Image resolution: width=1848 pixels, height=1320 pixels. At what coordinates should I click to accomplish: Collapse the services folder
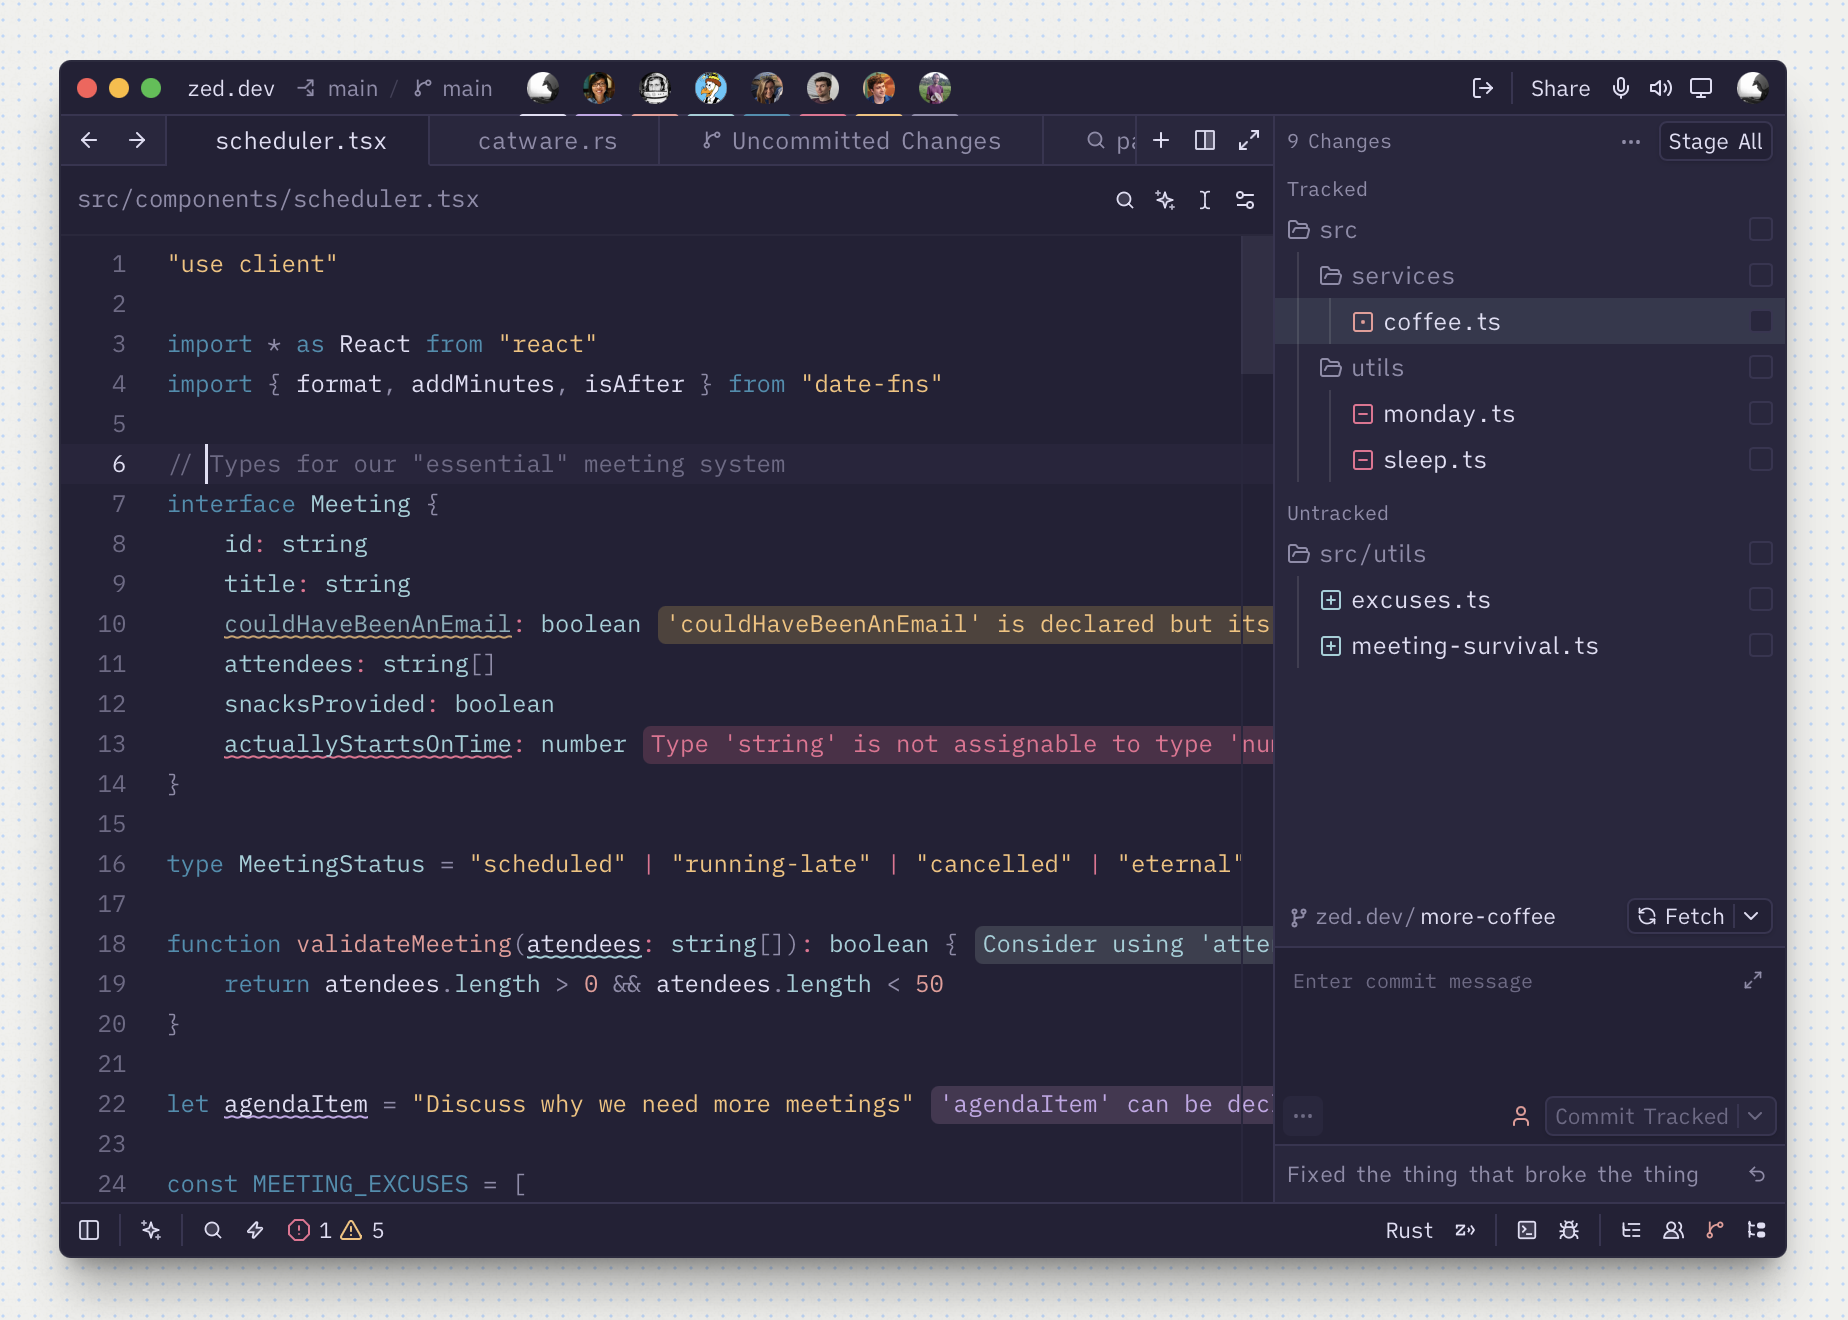(x=1387, y=275)
